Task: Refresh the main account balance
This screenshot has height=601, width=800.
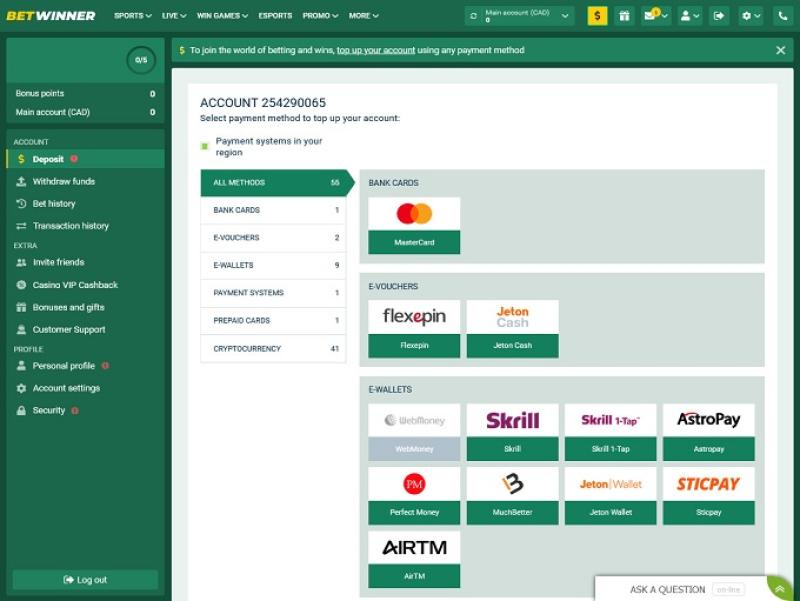Action: [473, 16]
